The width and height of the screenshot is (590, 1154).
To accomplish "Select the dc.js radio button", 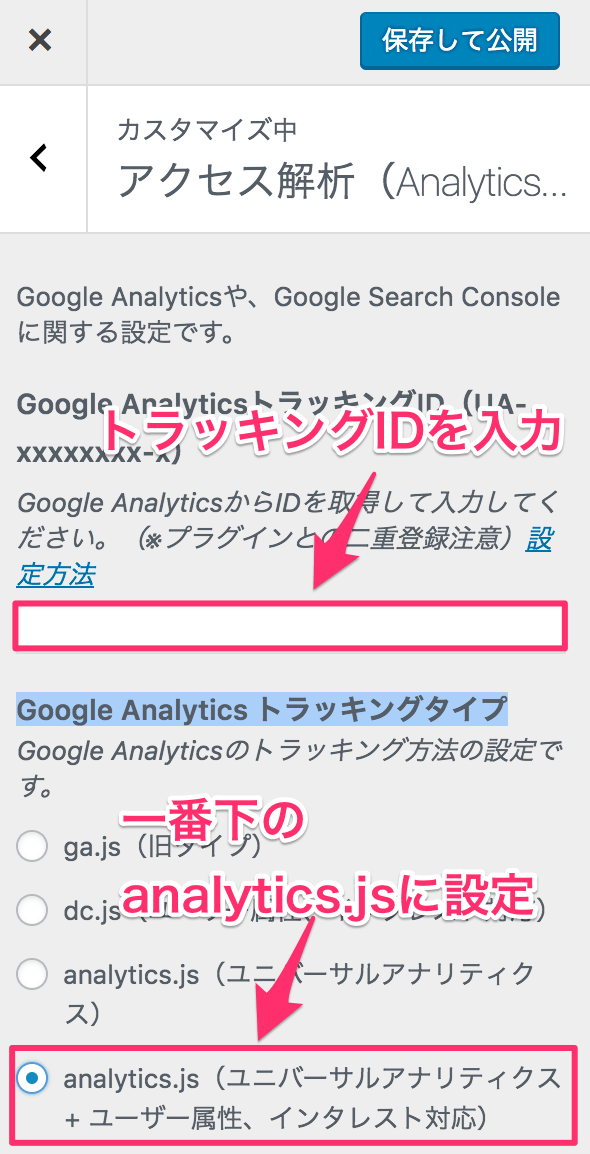I will [x=32, y=911].
